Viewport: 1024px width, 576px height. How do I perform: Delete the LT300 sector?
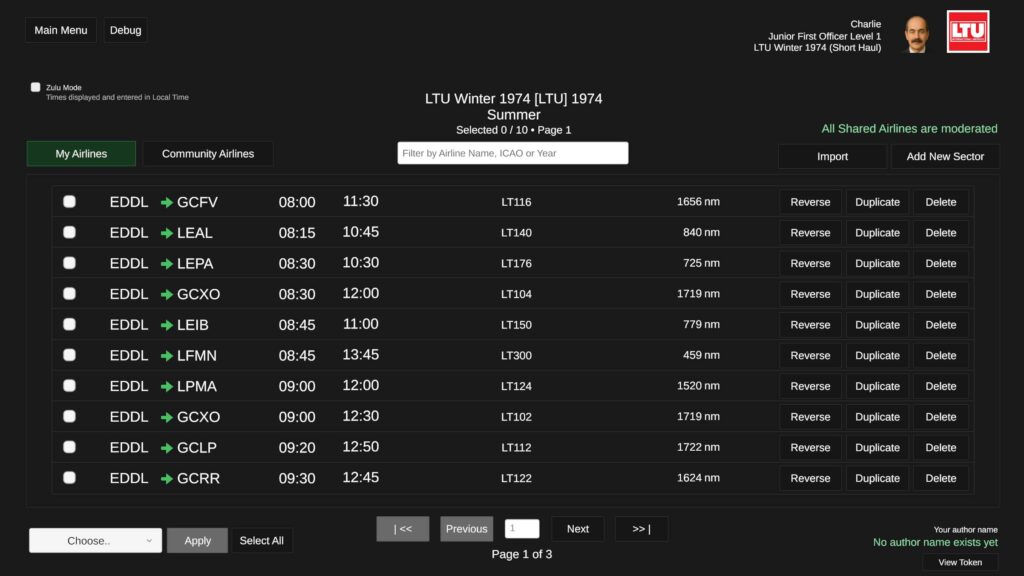pyautogui.click(x=940, y=355)
